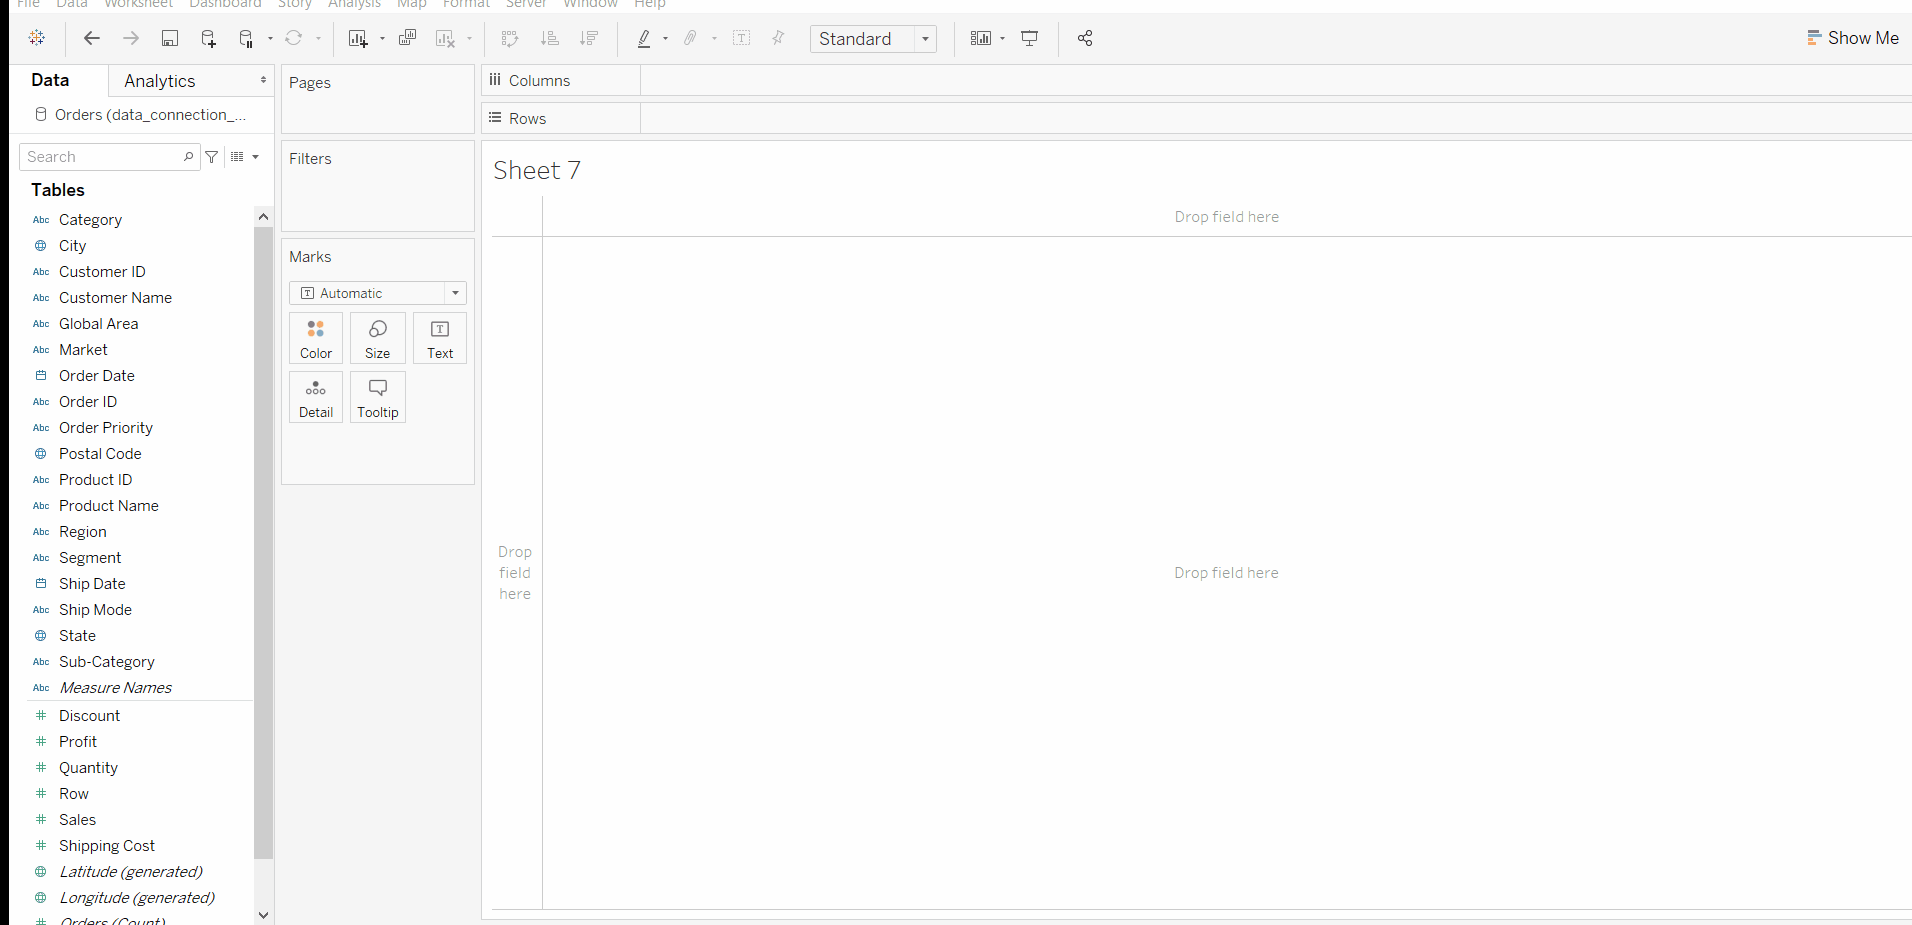Select the Order Date field
The width and height of the screenshot is (1912, 925).
coord(96,376)
